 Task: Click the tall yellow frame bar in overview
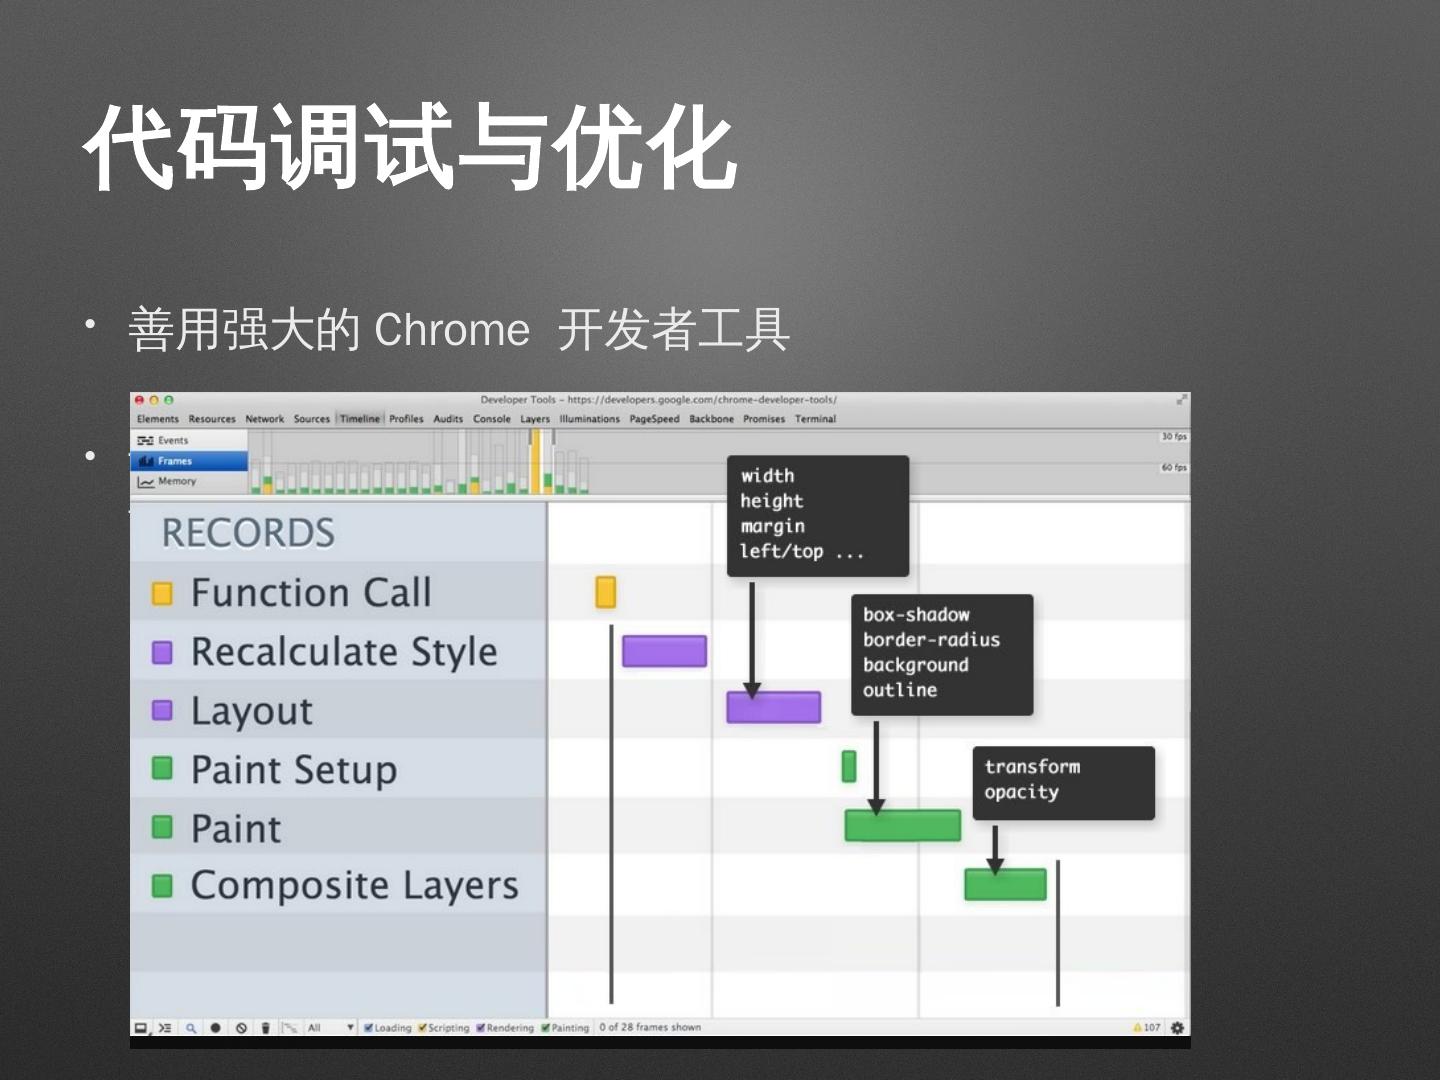click(536, 461)
